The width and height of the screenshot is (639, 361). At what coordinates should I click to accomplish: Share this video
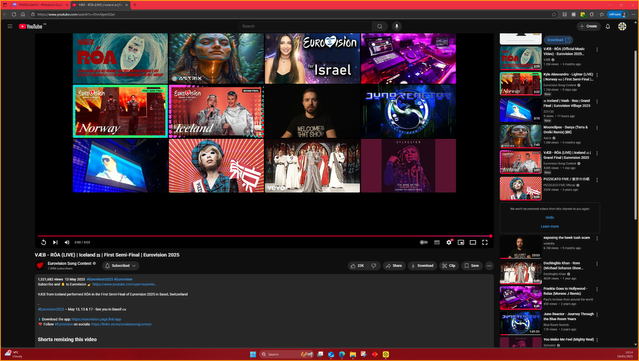394,266
